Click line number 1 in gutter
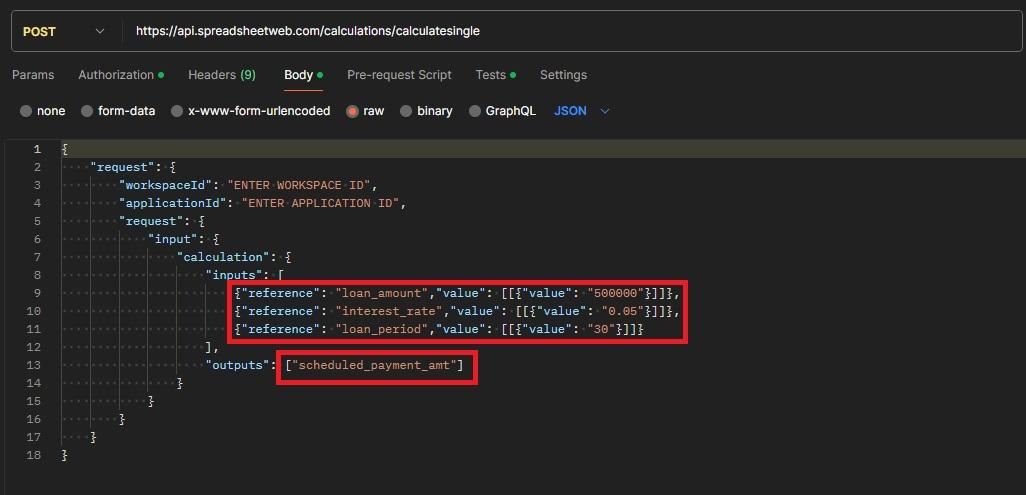 (37, 149)
